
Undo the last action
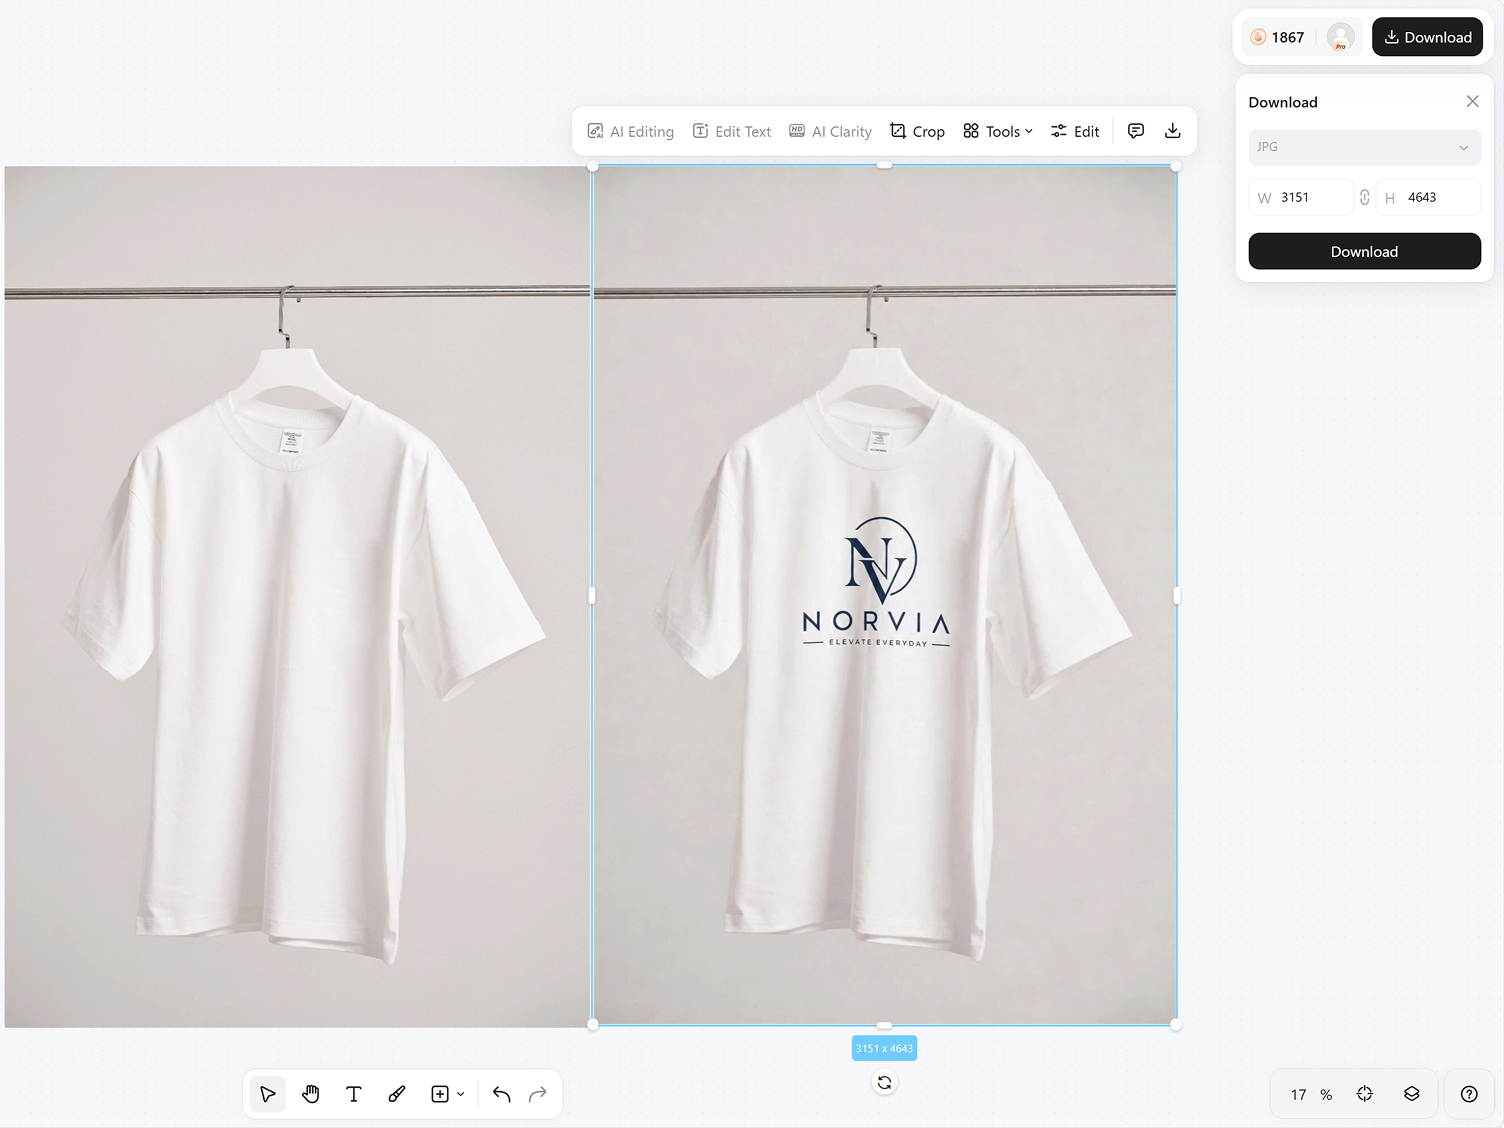tap(502, 1094)
